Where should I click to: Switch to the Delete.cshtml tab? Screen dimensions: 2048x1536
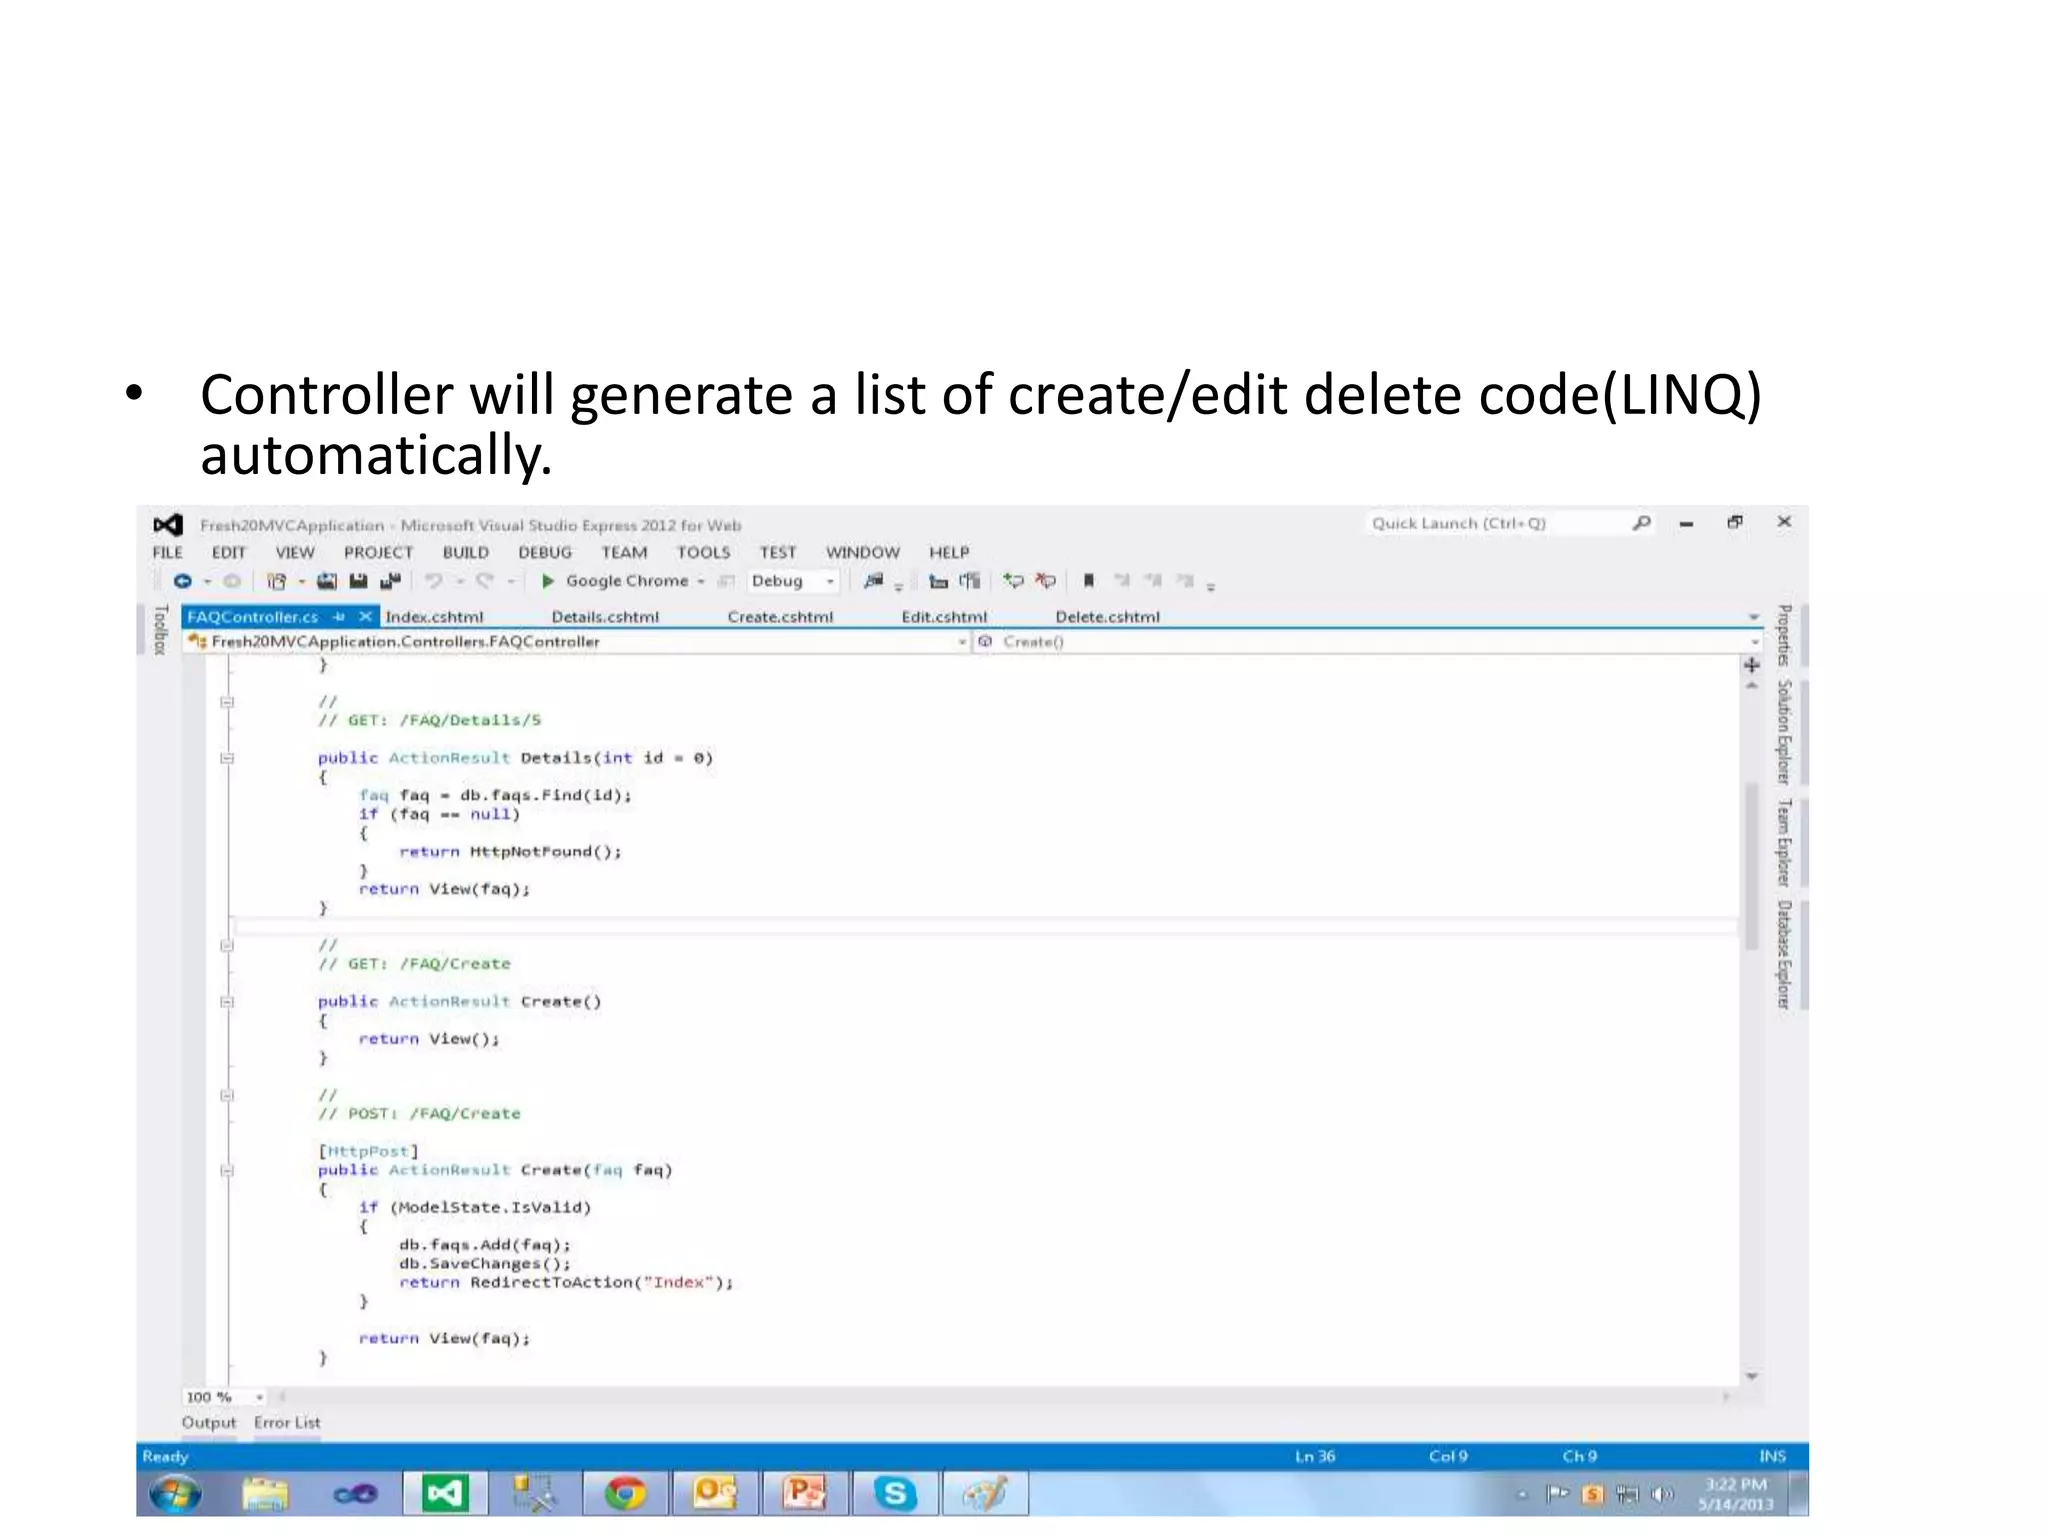tap(1107, 617)
